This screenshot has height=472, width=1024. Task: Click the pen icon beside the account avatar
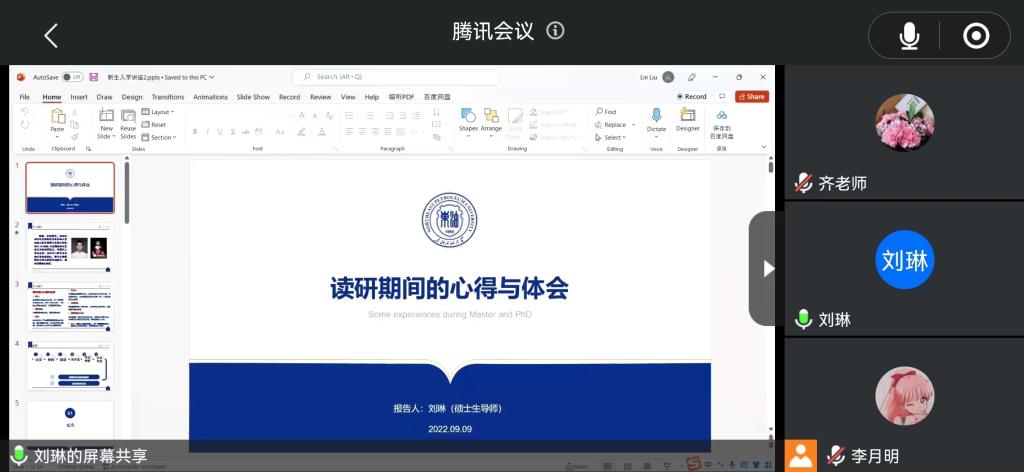(692, 77)
